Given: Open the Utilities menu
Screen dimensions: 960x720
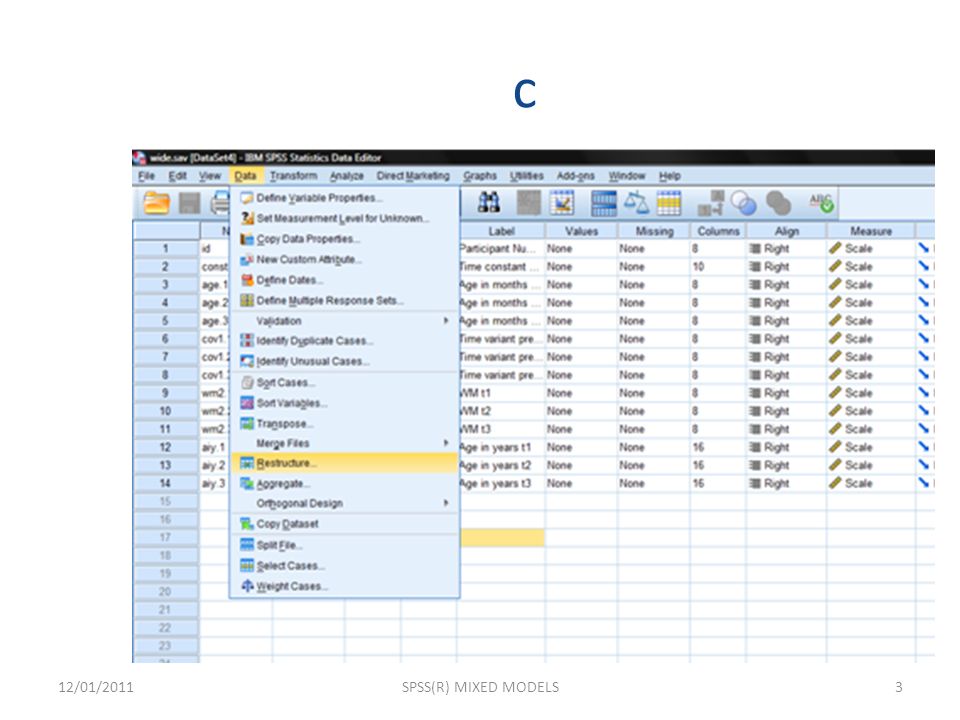Looking at the screenshot, I should (x=527, y=176).
